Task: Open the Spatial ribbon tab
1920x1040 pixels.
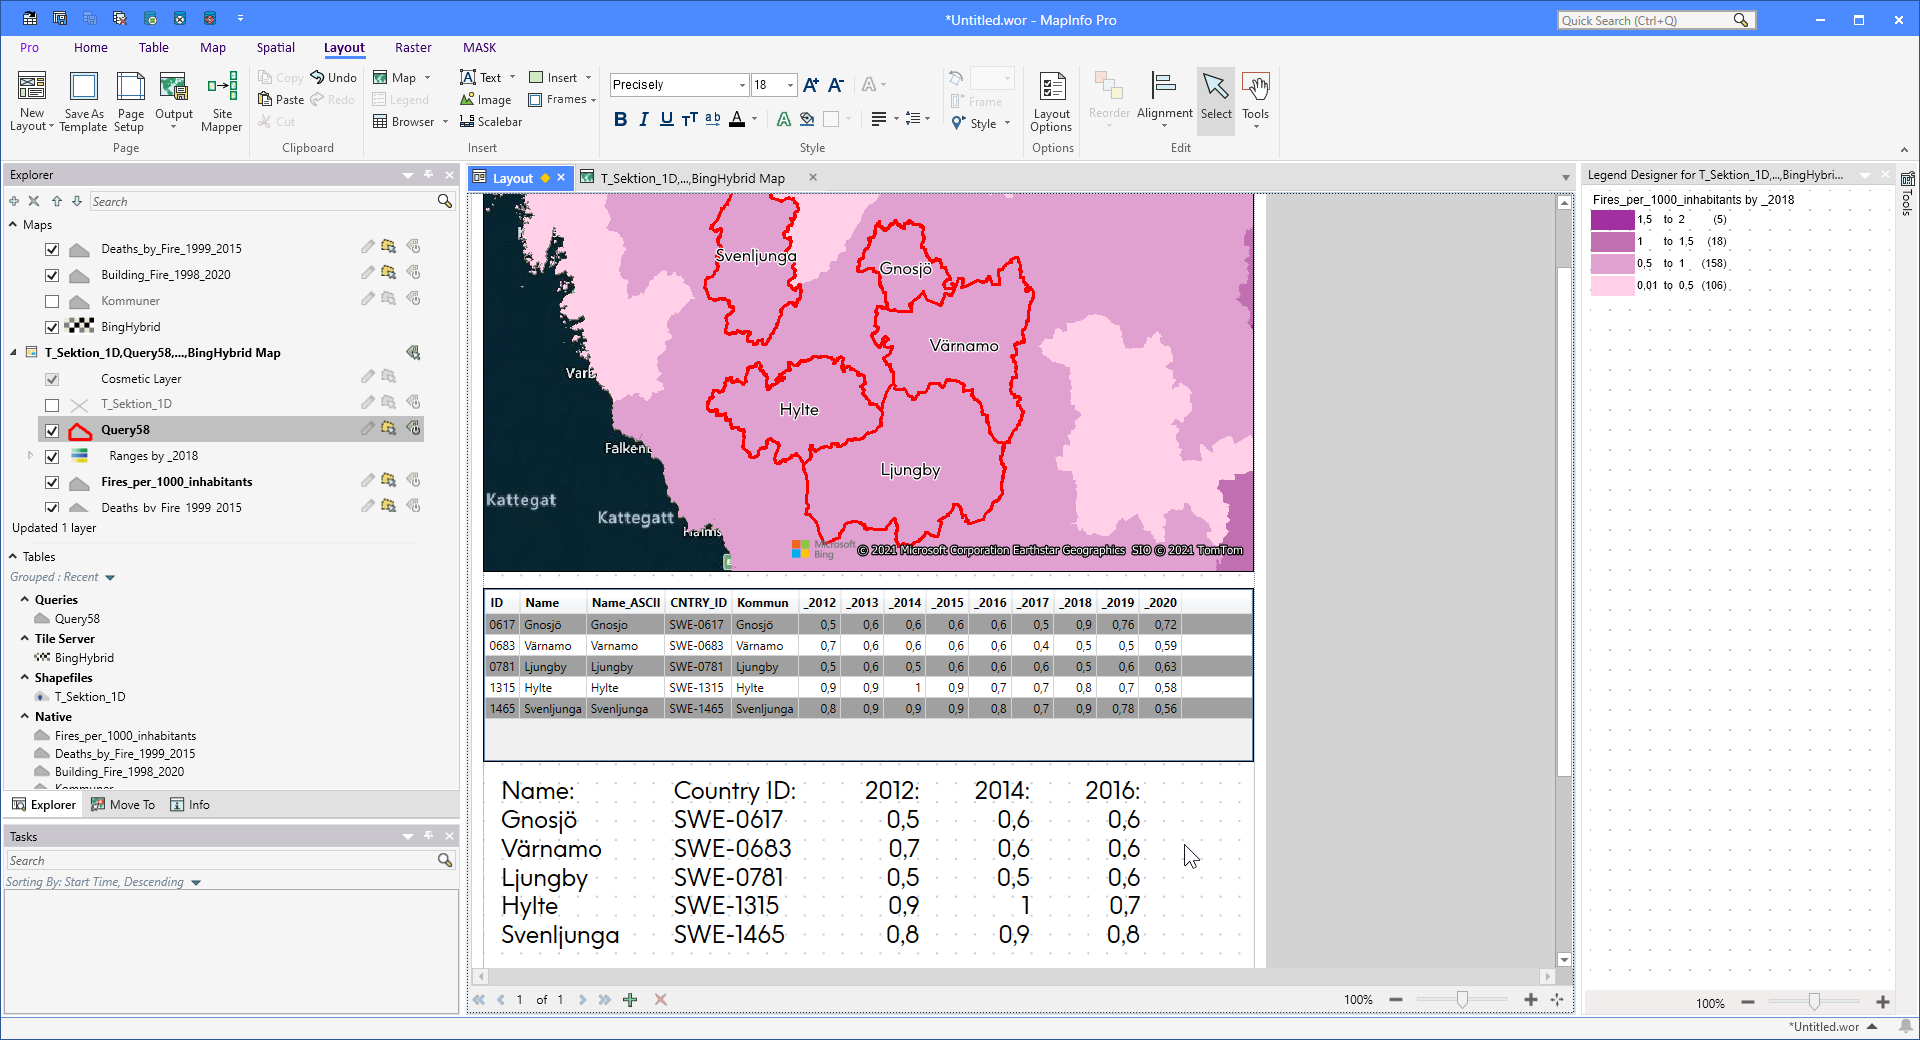Action: point(275,47)
